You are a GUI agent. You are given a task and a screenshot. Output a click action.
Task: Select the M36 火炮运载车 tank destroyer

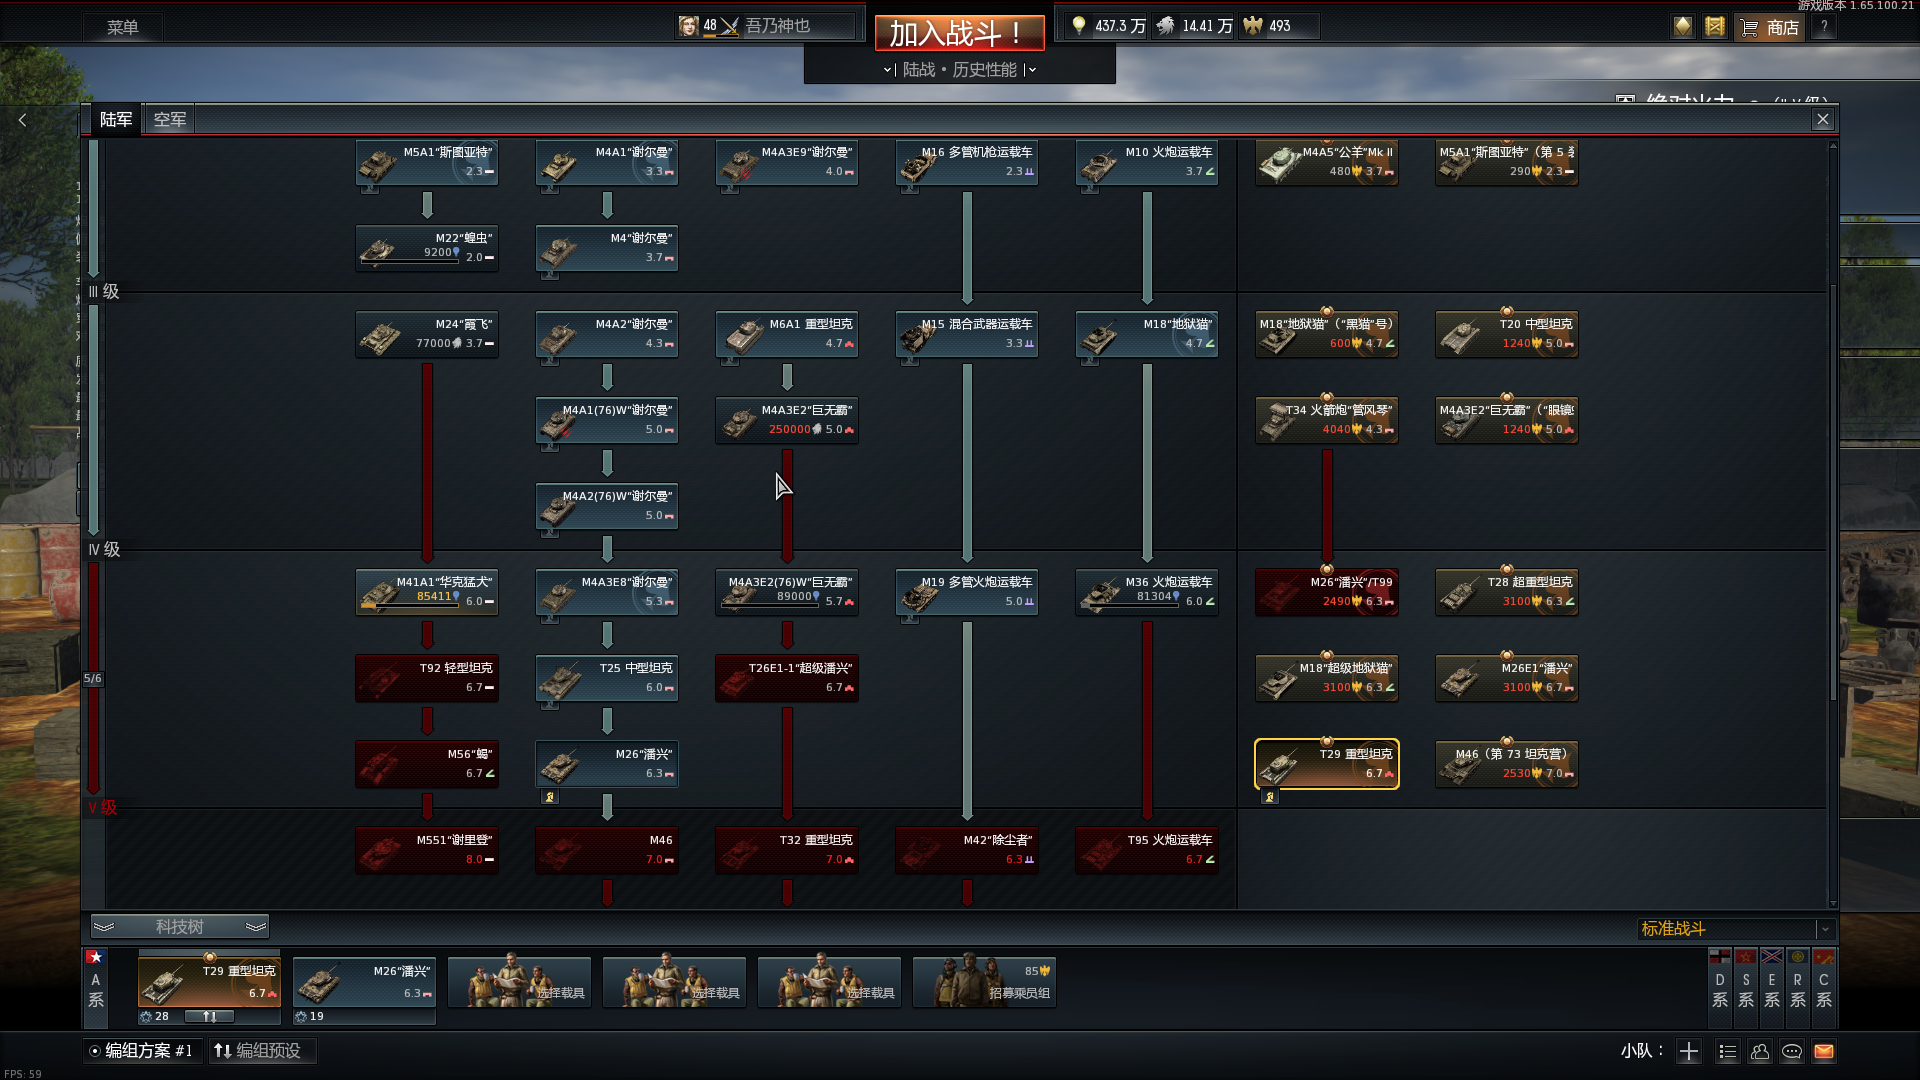[1147, 592]
